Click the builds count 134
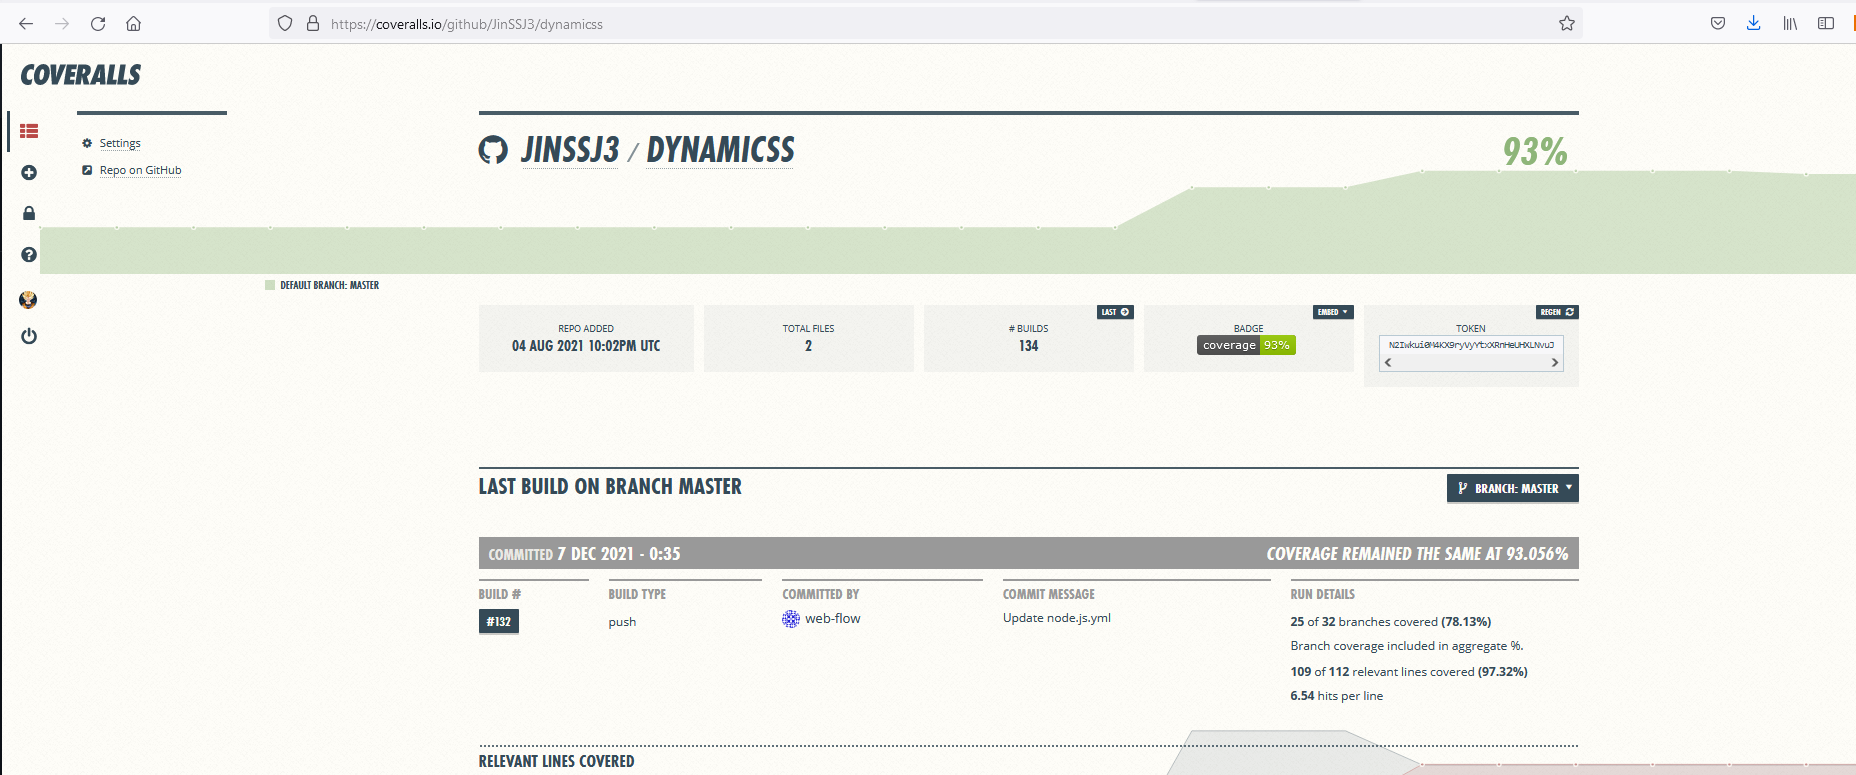The image size is (1856, 775). (1029, 346)
